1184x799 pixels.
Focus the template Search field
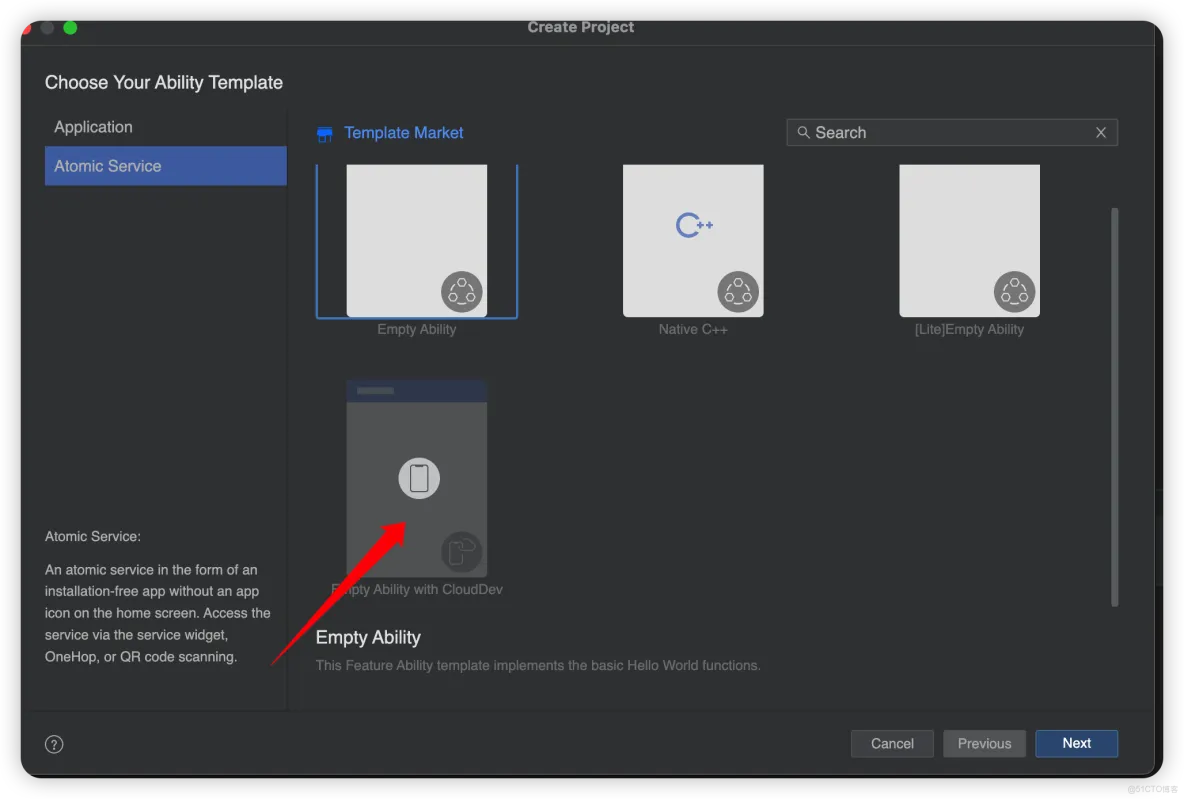951,133
